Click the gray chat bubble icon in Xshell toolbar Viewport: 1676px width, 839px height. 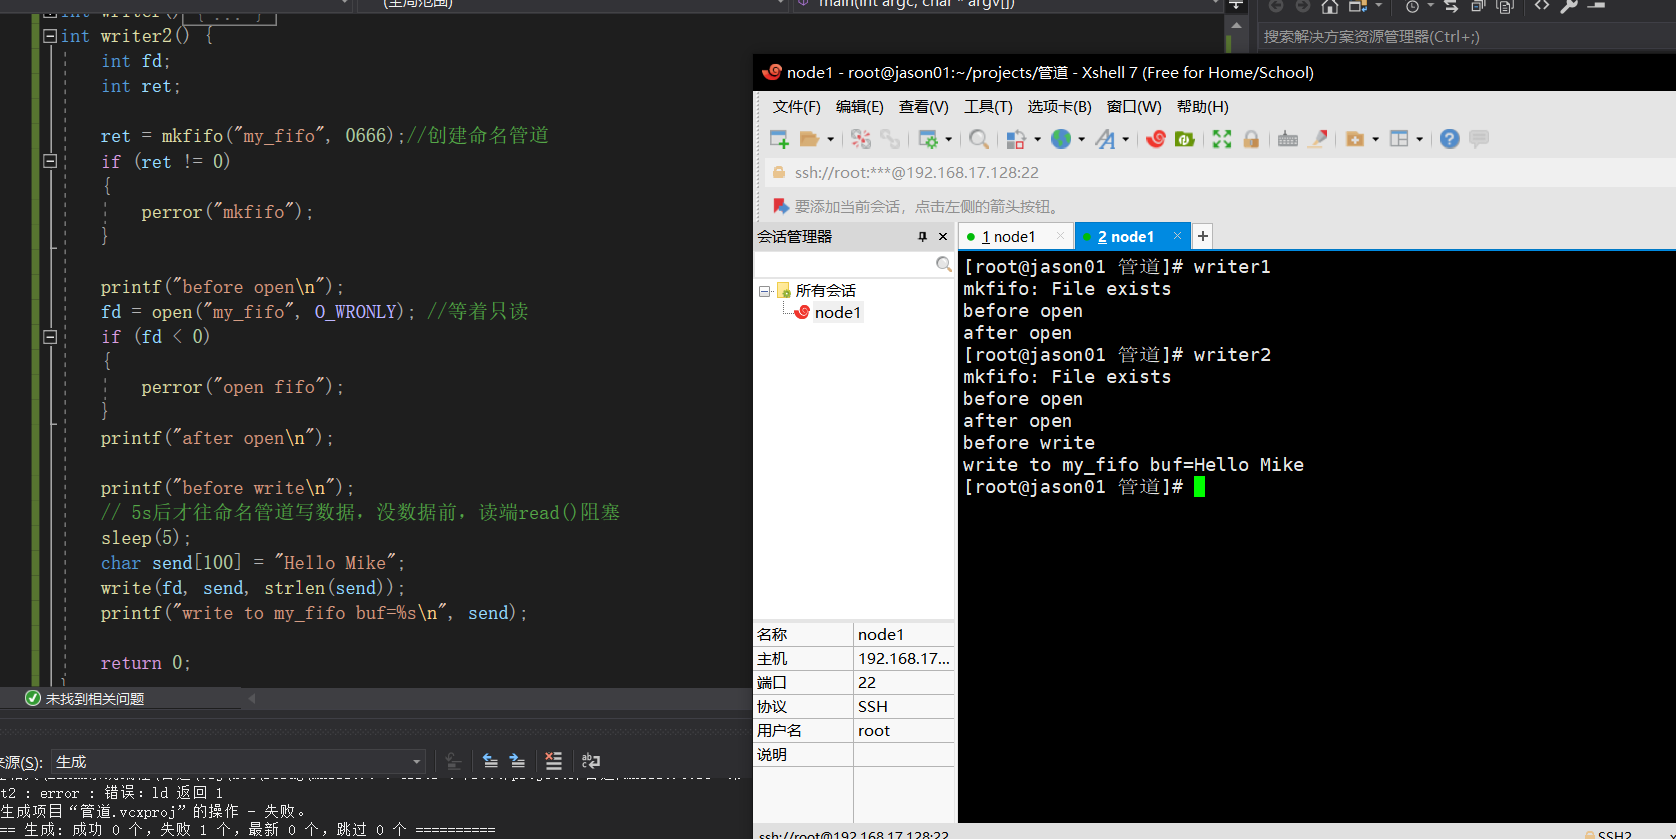click(1479, 139)
